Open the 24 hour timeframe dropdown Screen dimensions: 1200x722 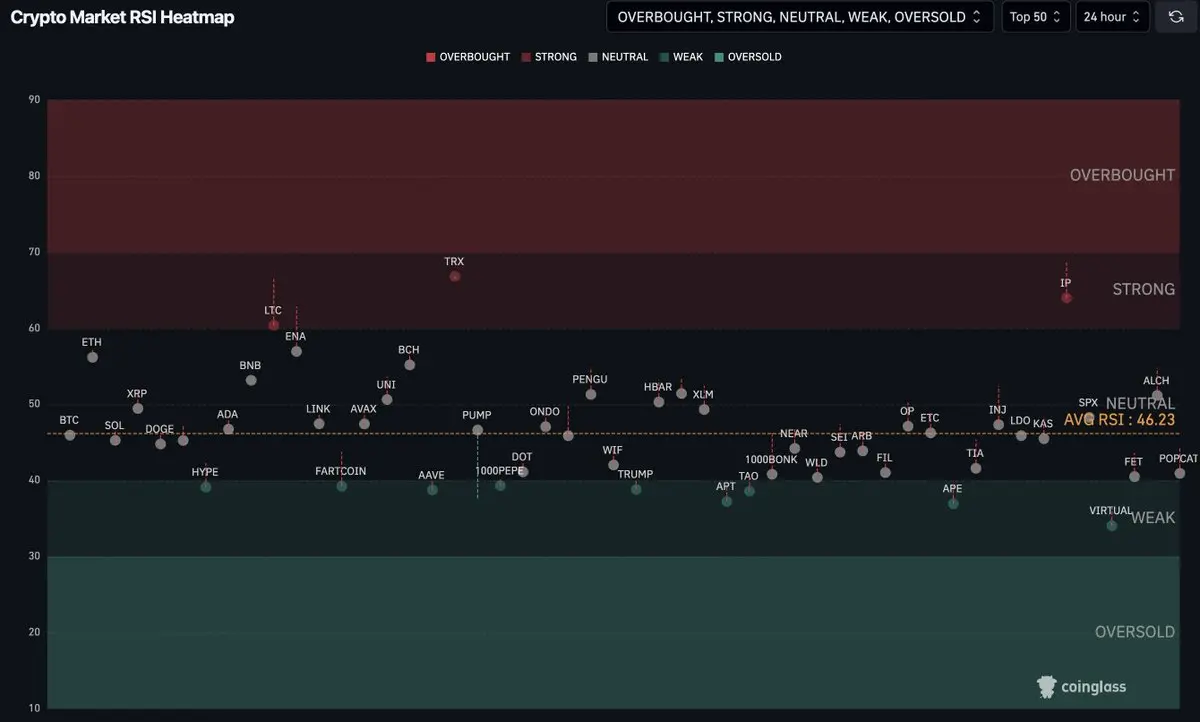1112,17
